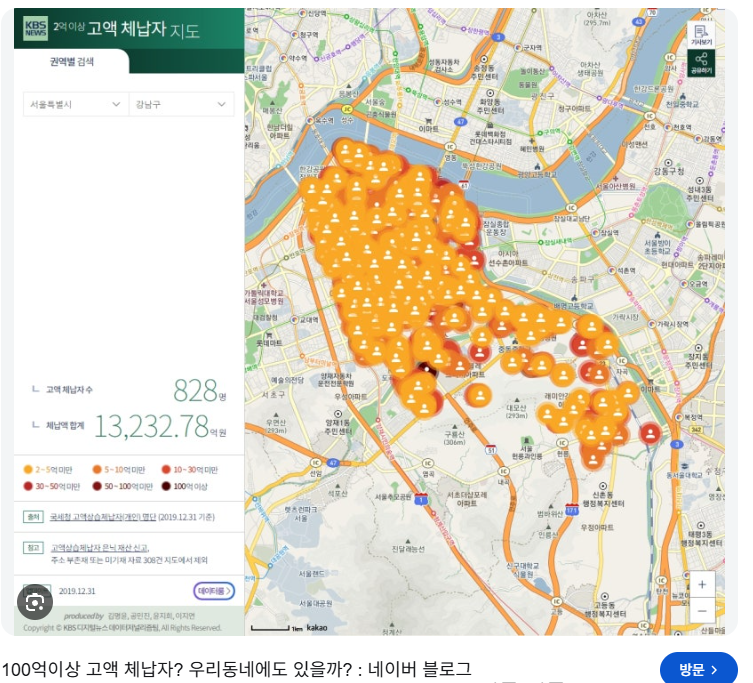753x683 pixels.
Task: Click the 13,232.78억원 total amount
Action: click(160, 427)
